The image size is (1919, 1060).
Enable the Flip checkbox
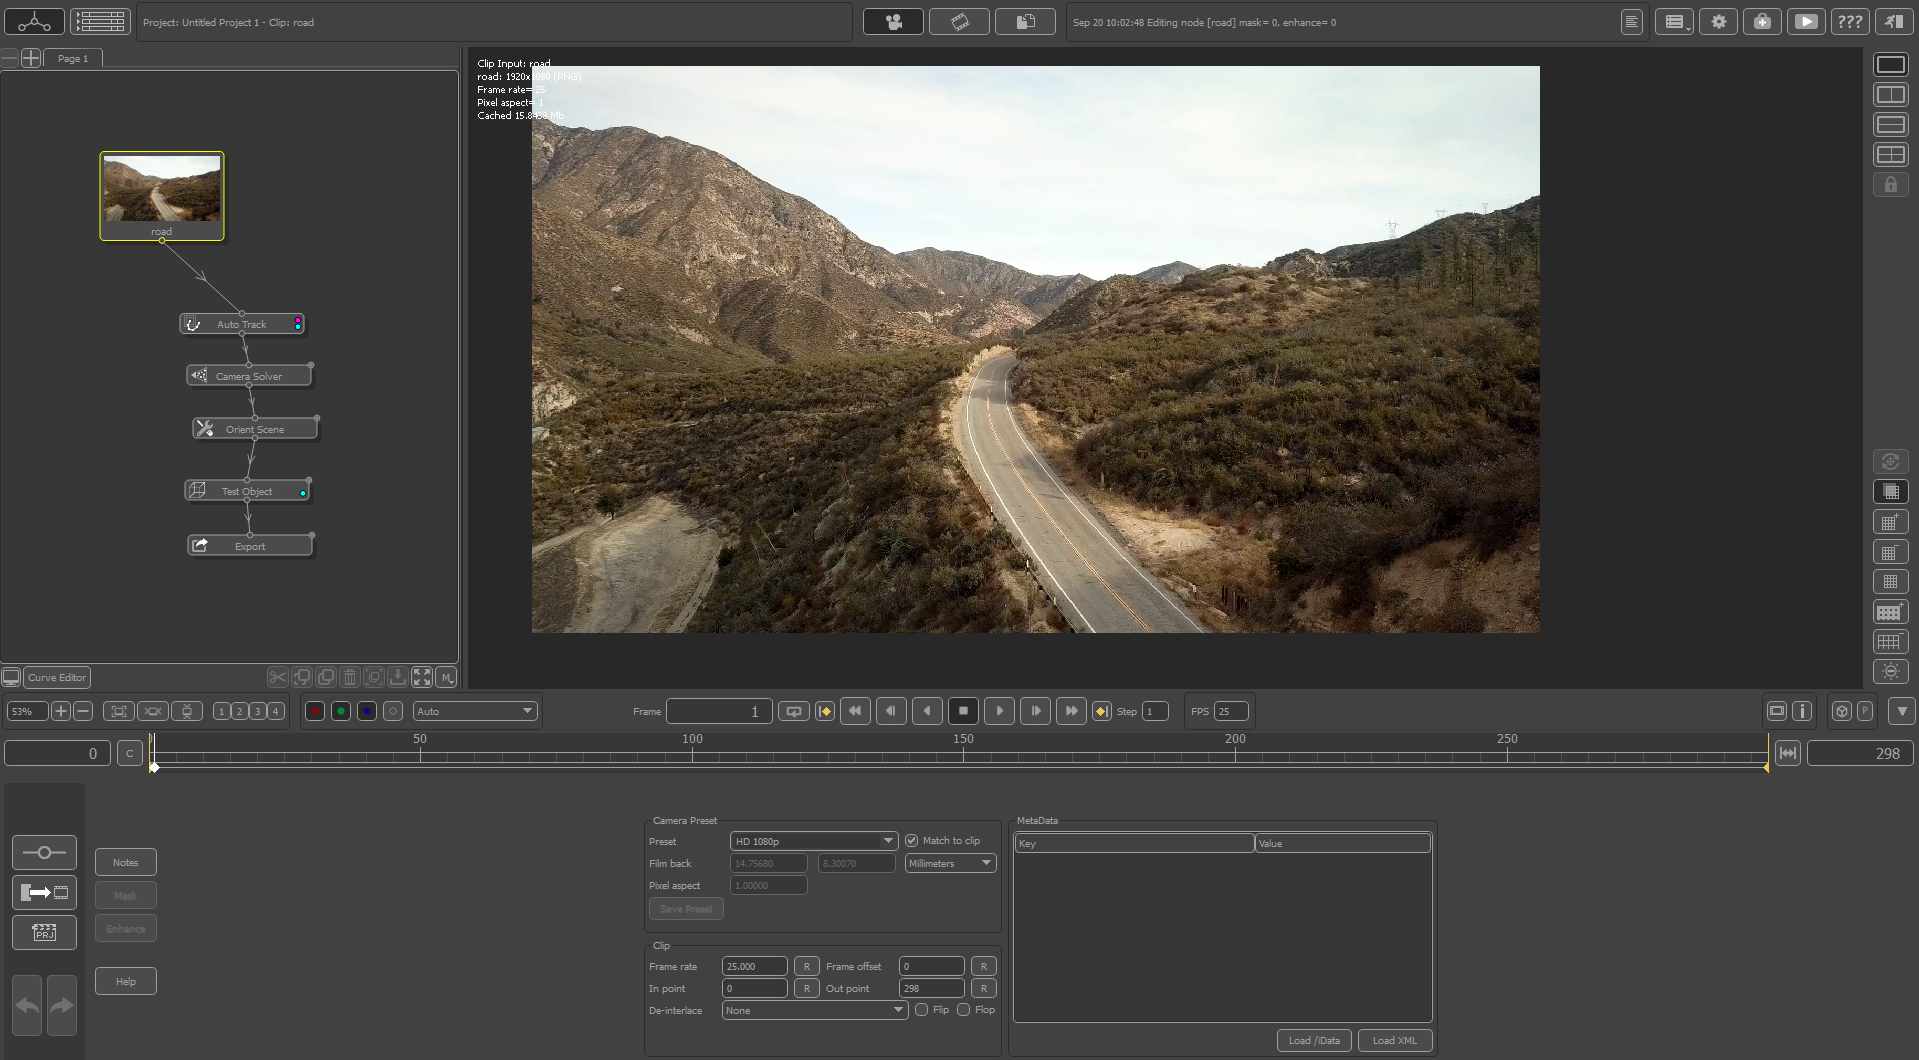click(921, 1010)
